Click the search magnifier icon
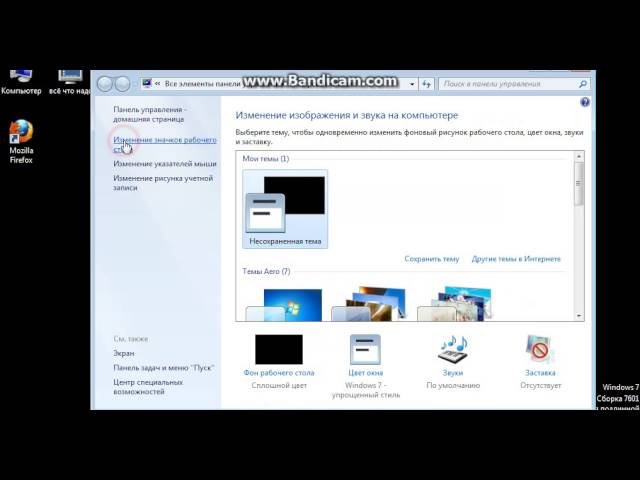Viewport: 640px width, 480px height. 583,84
